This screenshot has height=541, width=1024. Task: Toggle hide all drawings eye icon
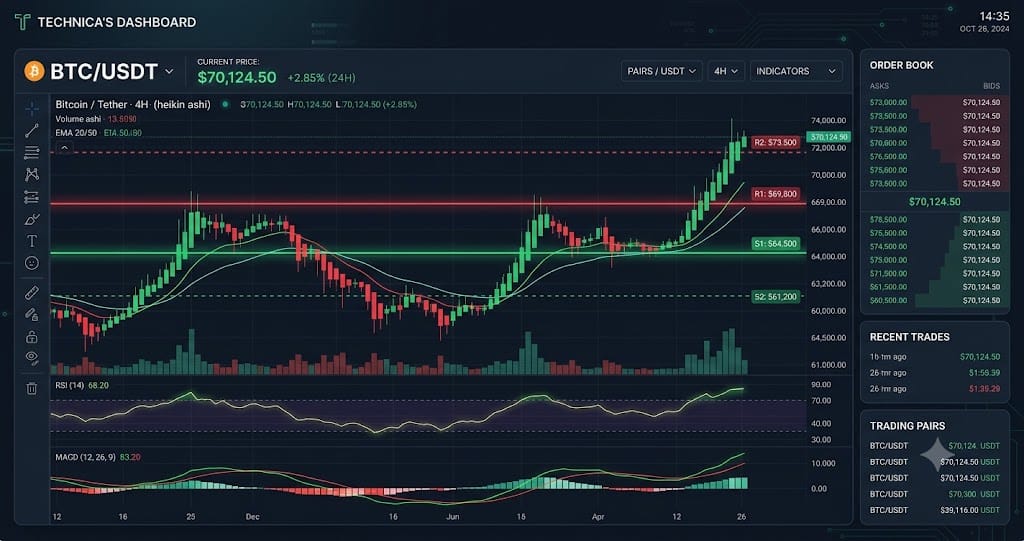31,357
